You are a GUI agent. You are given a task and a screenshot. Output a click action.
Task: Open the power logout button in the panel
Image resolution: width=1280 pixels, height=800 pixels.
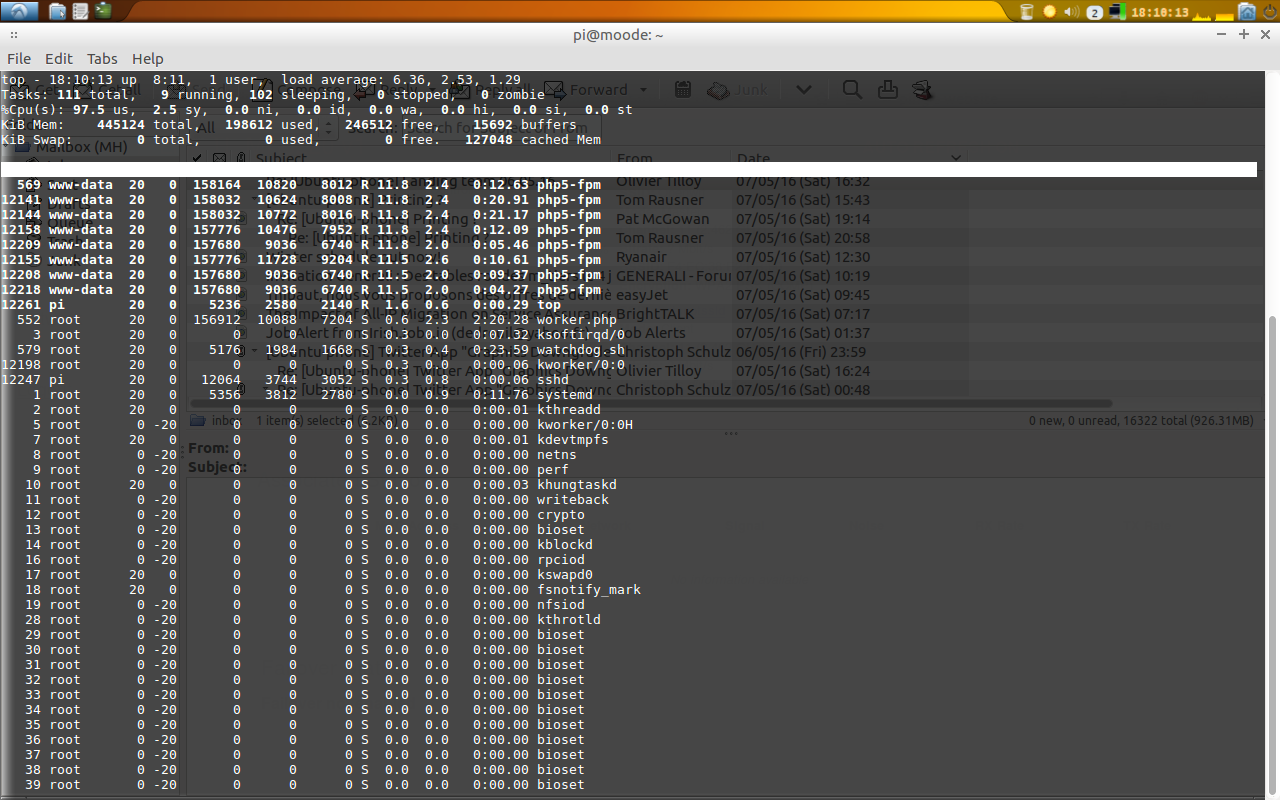(1268, 12)
